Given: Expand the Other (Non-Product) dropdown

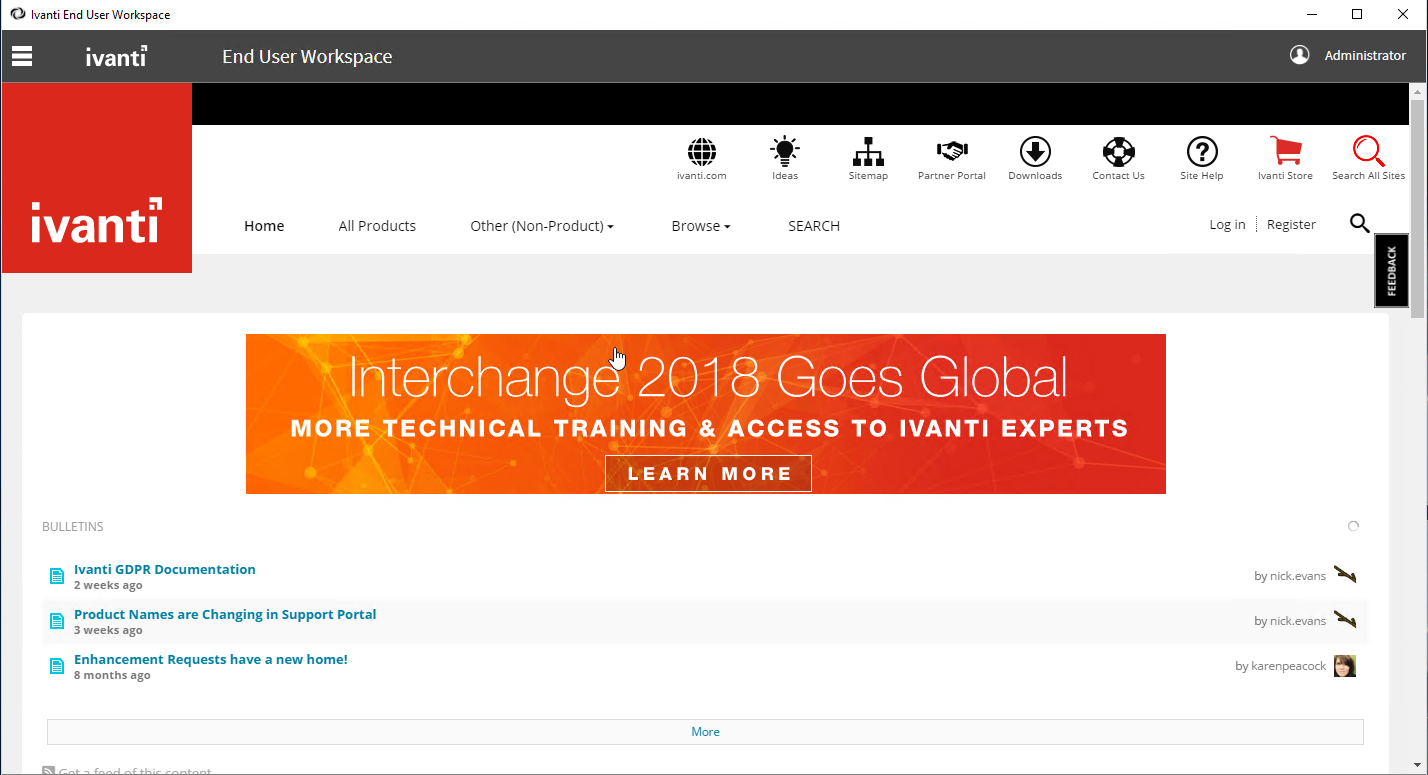Looking at the screenshot, I should 541,225.
